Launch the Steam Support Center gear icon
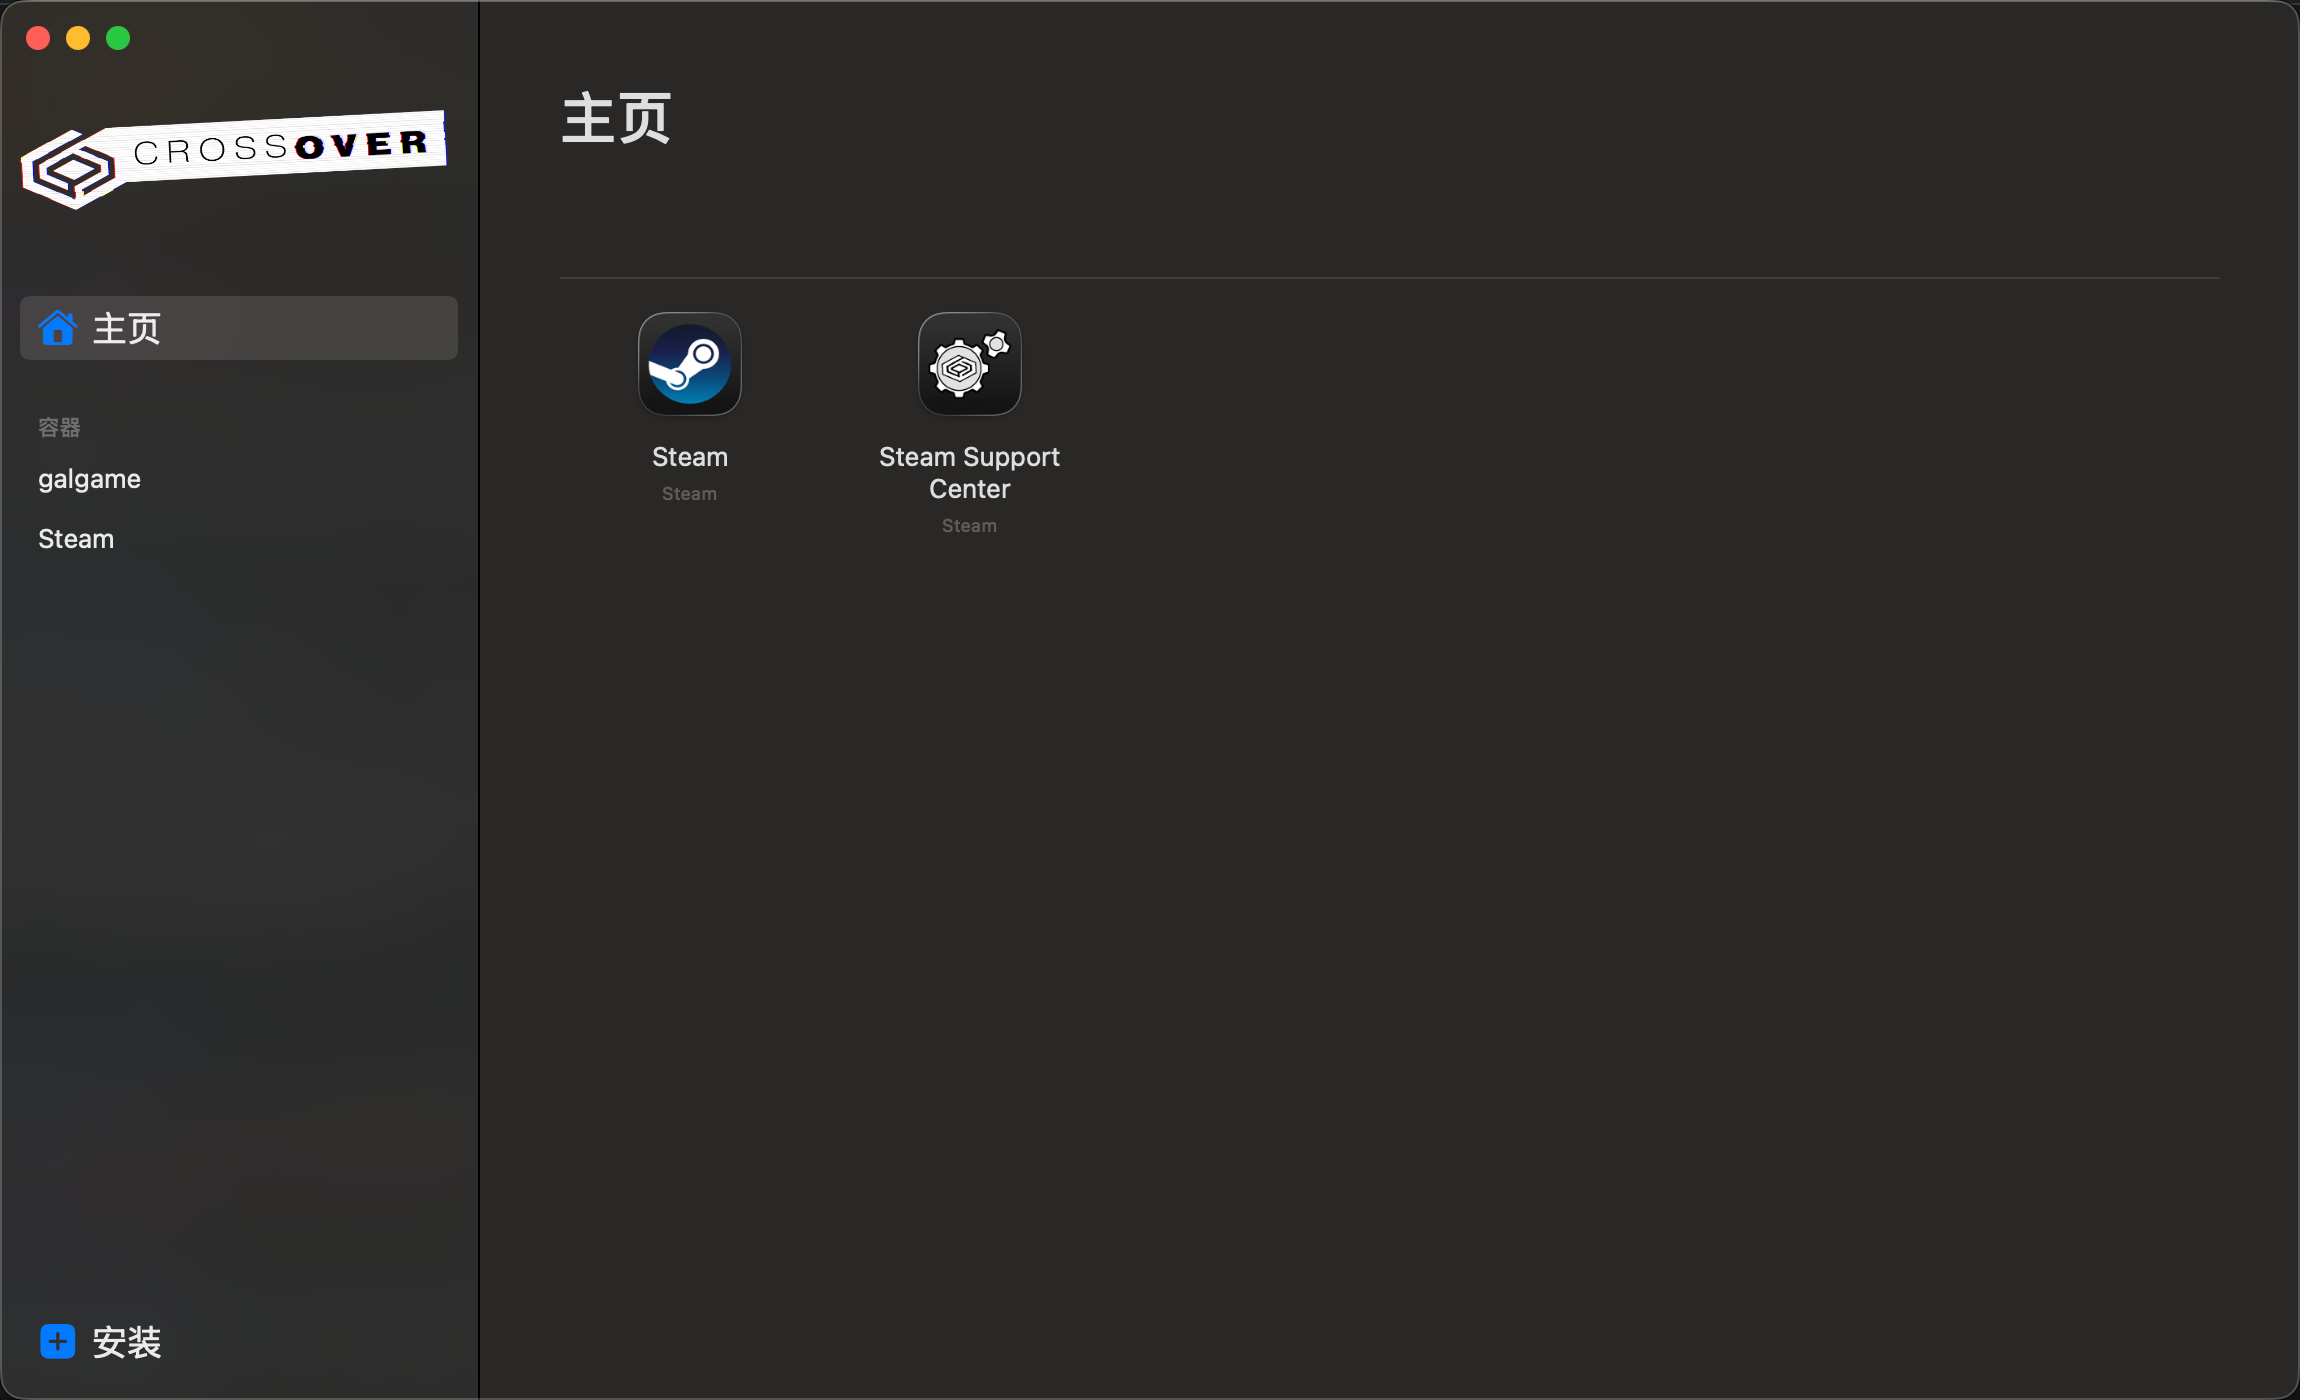The image size is (2300, 1400). point(969,364)
